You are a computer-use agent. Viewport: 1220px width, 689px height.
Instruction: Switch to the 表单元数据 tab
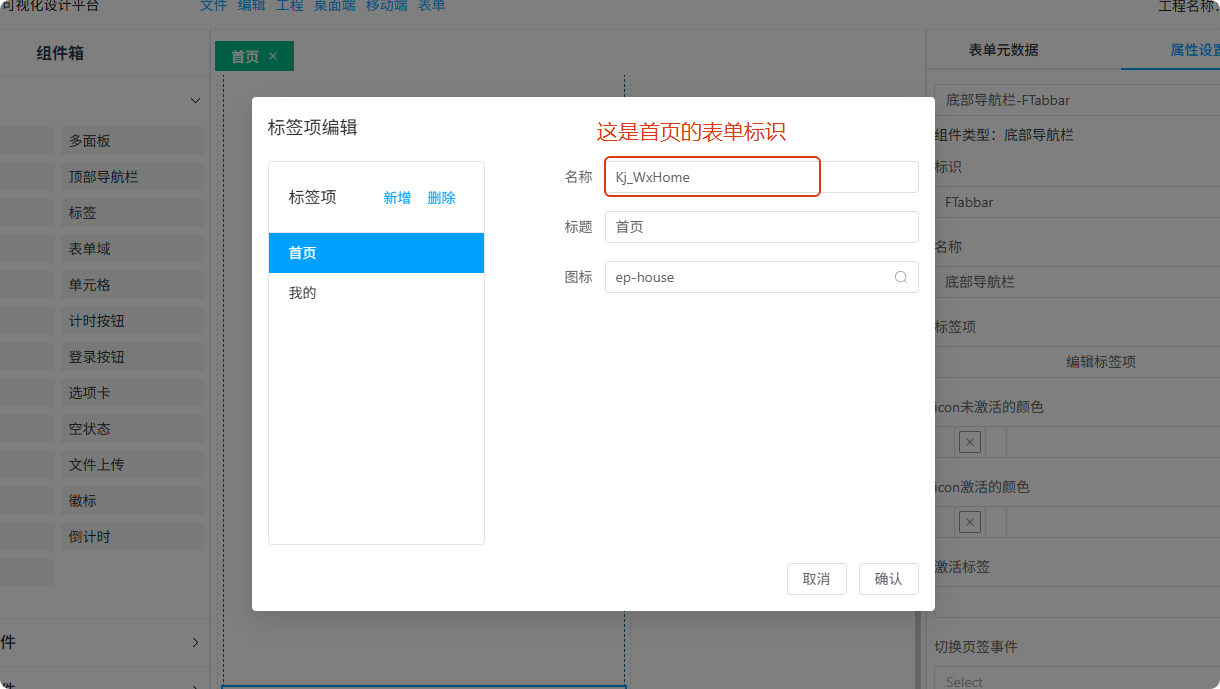pyautogui.click(x=1003, y=50)
